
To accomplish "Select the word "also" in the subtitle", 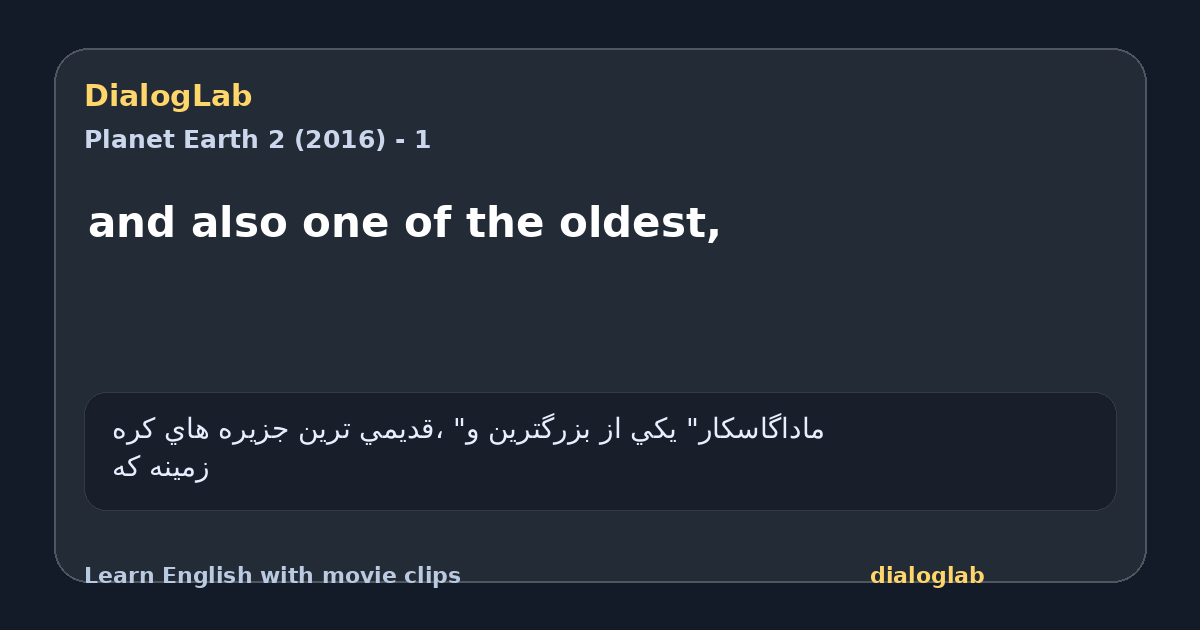I will (239, 223).
